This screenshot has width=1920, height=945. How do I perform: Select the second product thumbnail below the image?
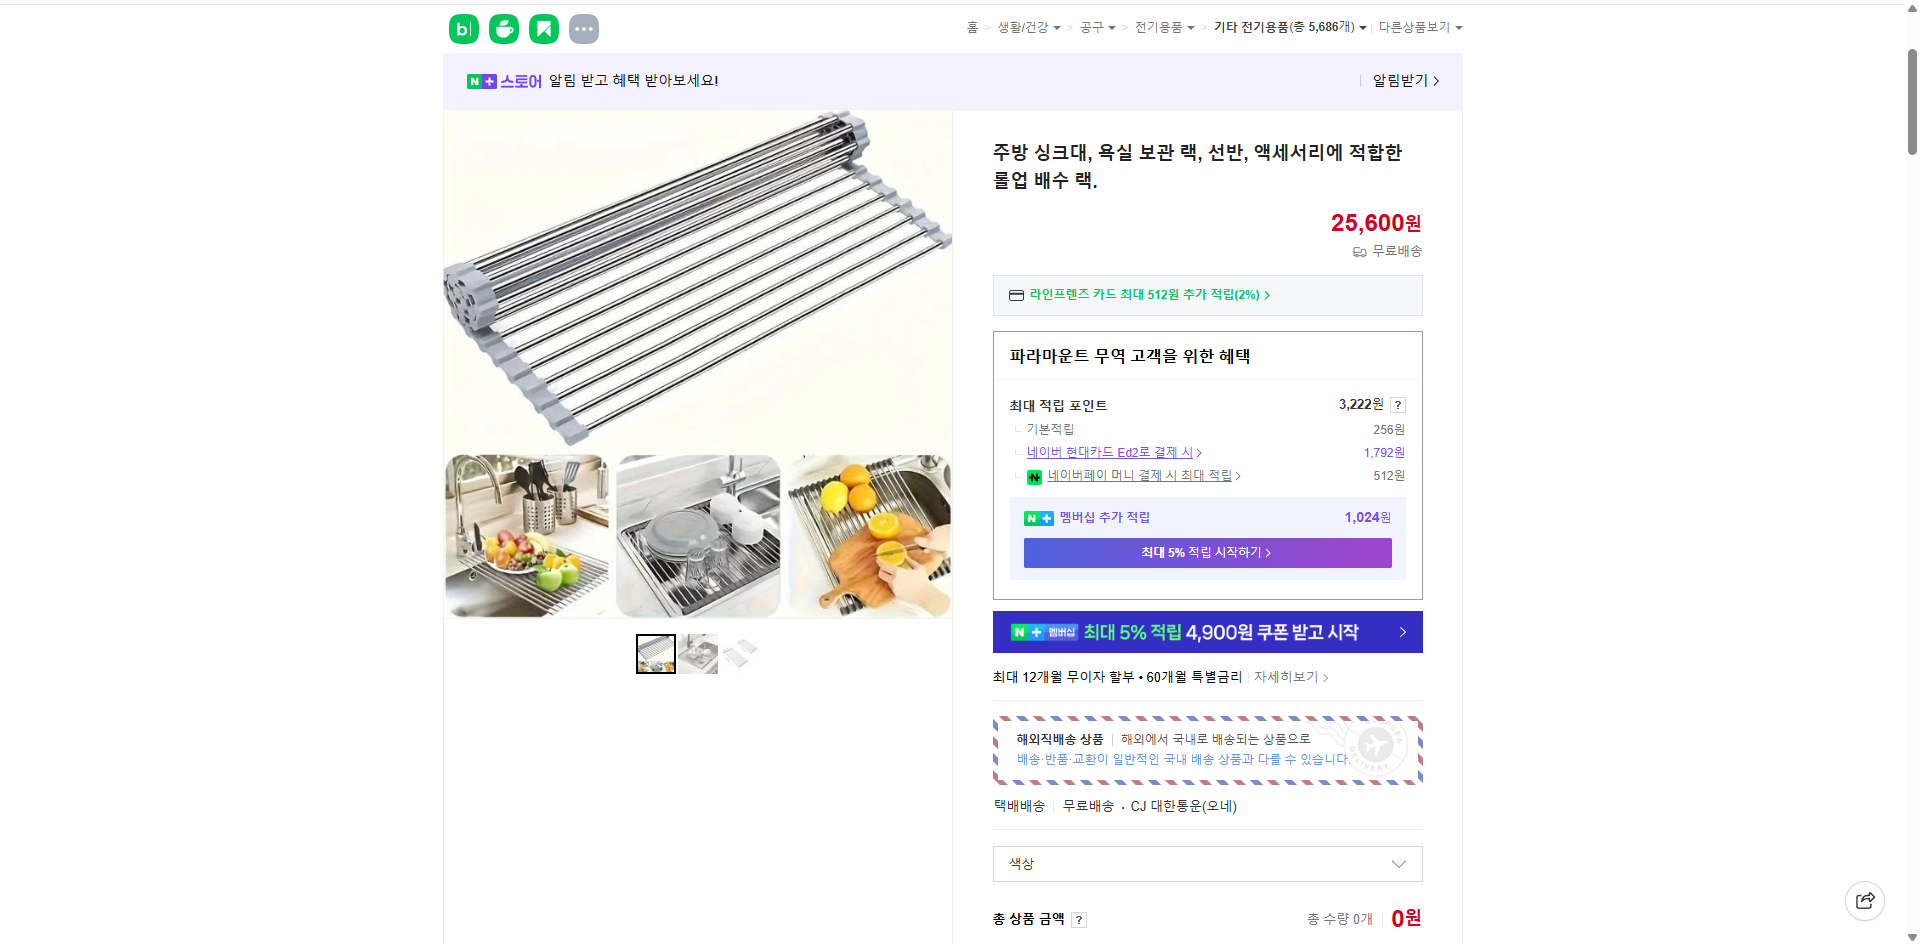pyautogui.click(x=698, y=653)
